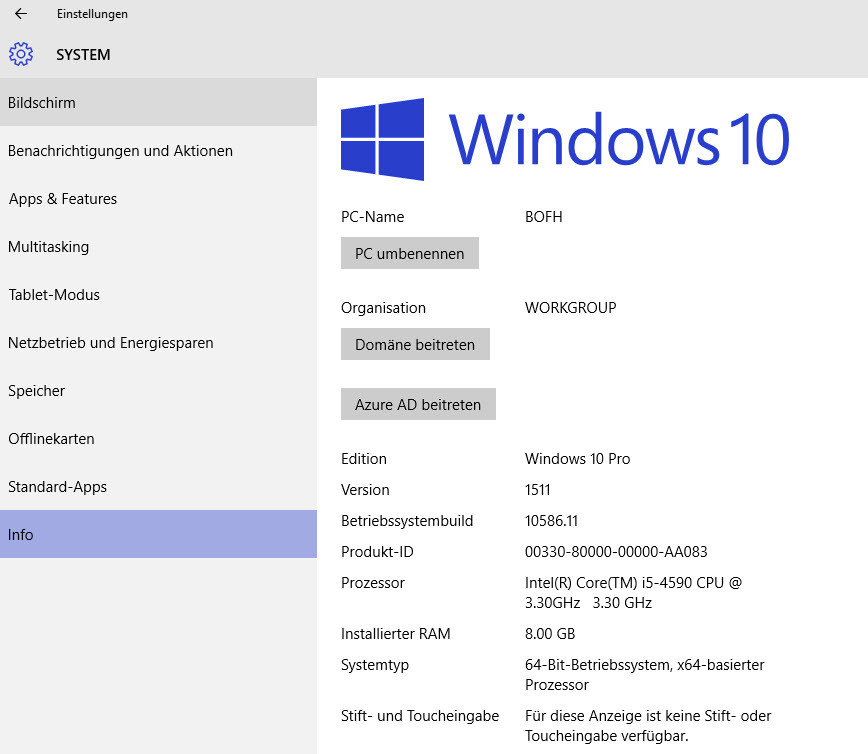Click the WORKGROUP organisation value

[x=570, y=308]
